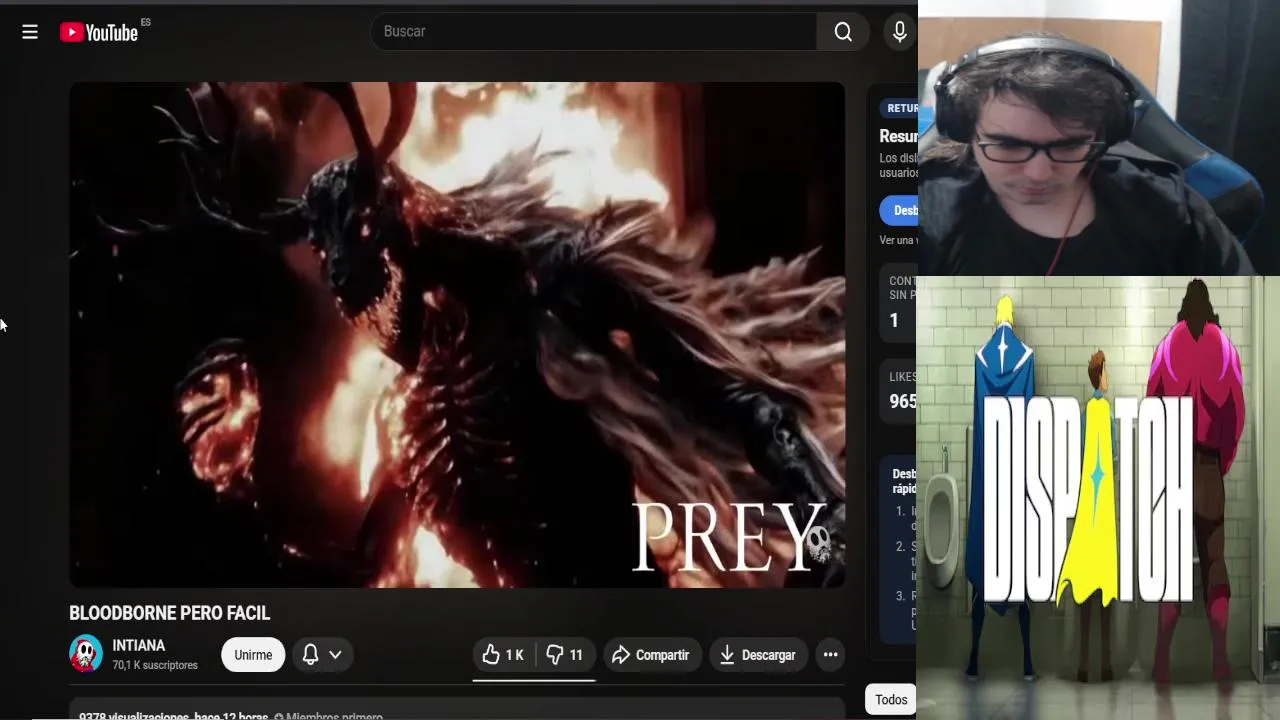Image resolution: width=1280 pixels, height=720 pixels.
Task: Open the YouTube hamburger guide menu
Action: click(30, 32)
